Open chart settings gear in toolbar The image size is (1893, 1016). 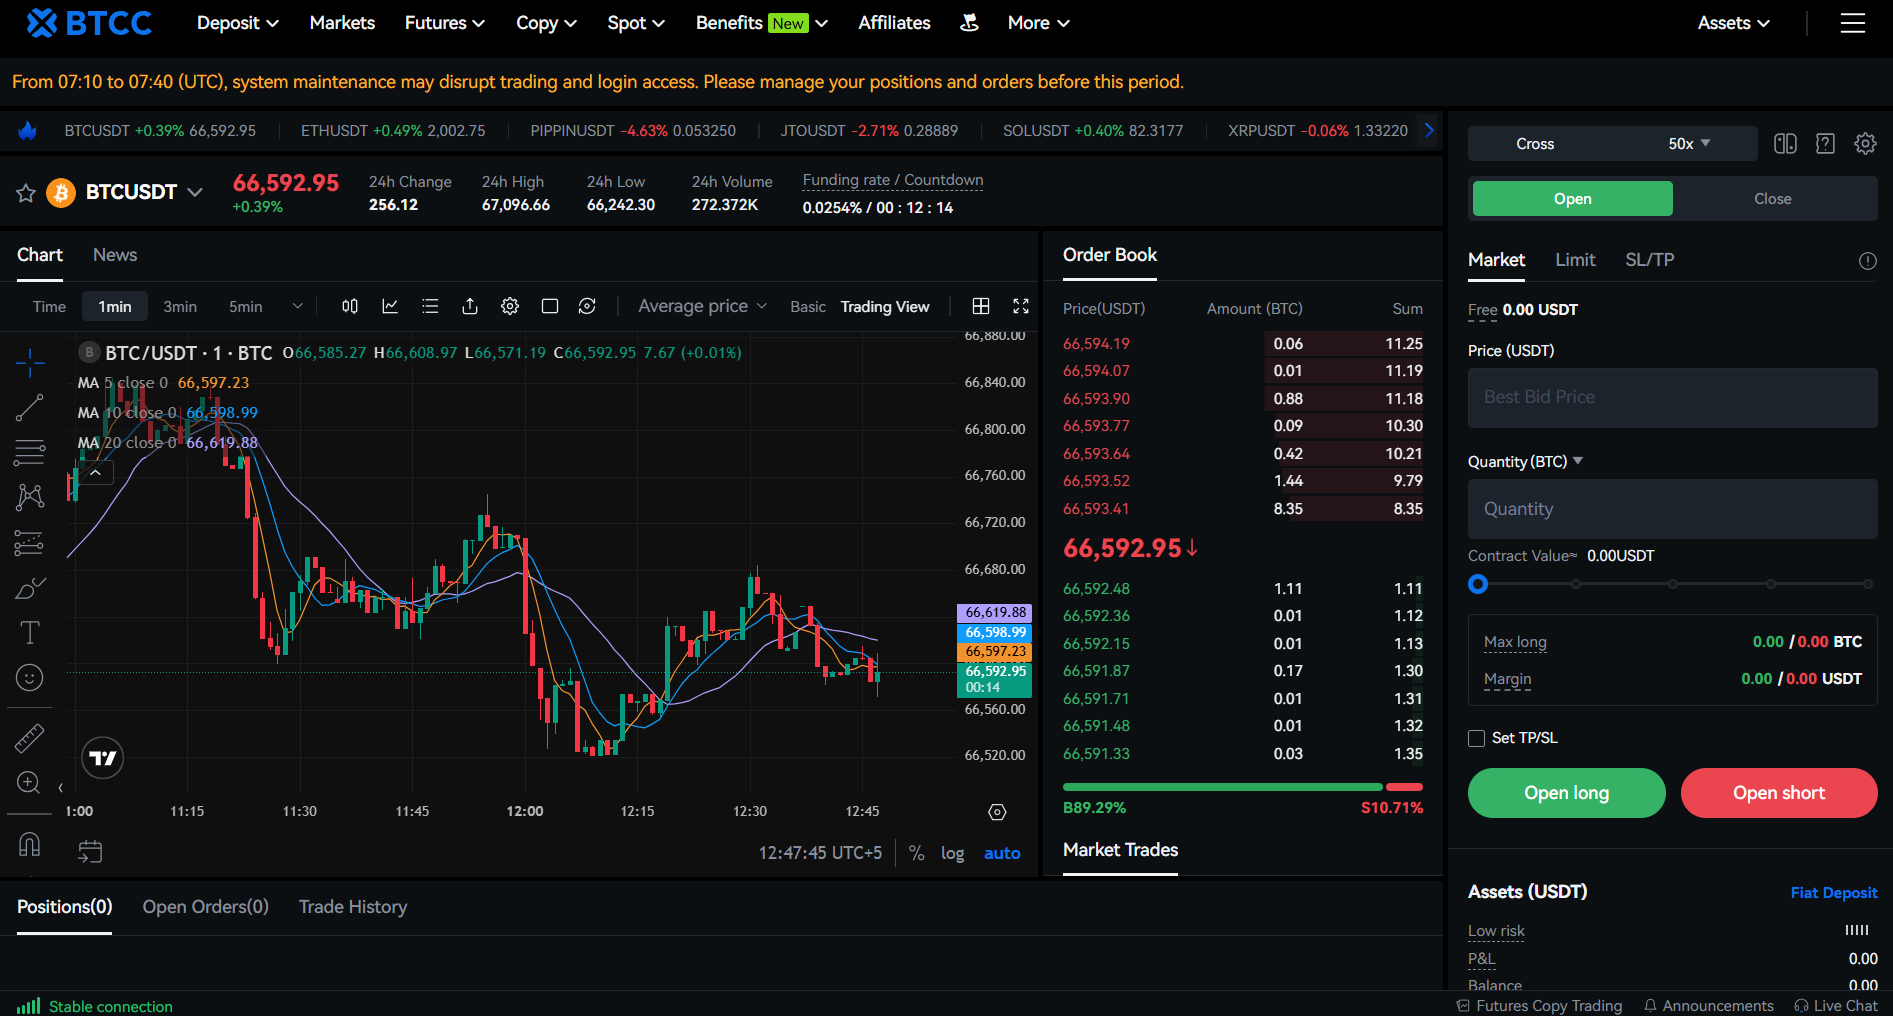pyautogui.click(x=510, y=306)
